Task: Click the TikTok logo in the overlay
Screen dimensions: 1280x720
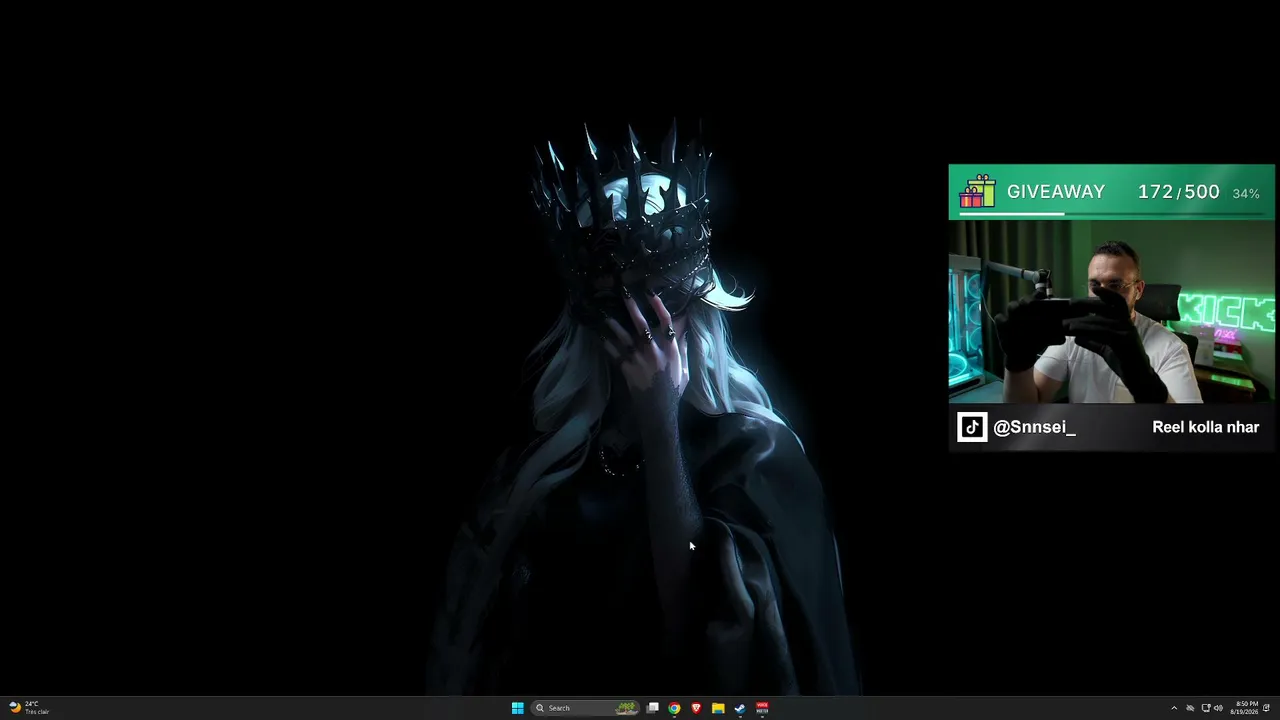Action: coord(972,427)
